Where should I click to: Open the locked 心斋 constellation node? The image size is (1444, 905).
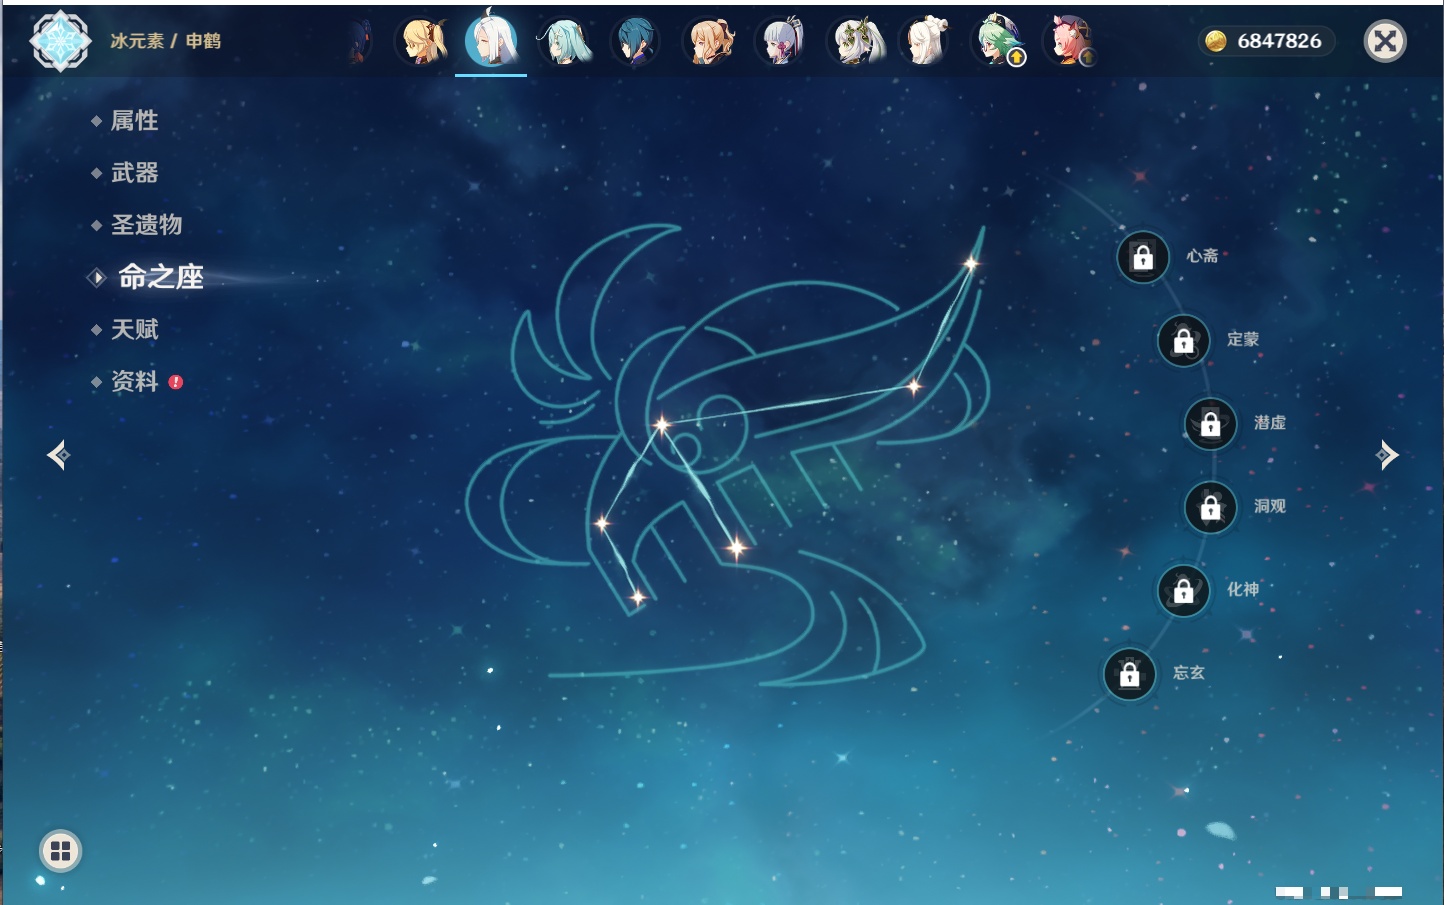pos(1143,257)
